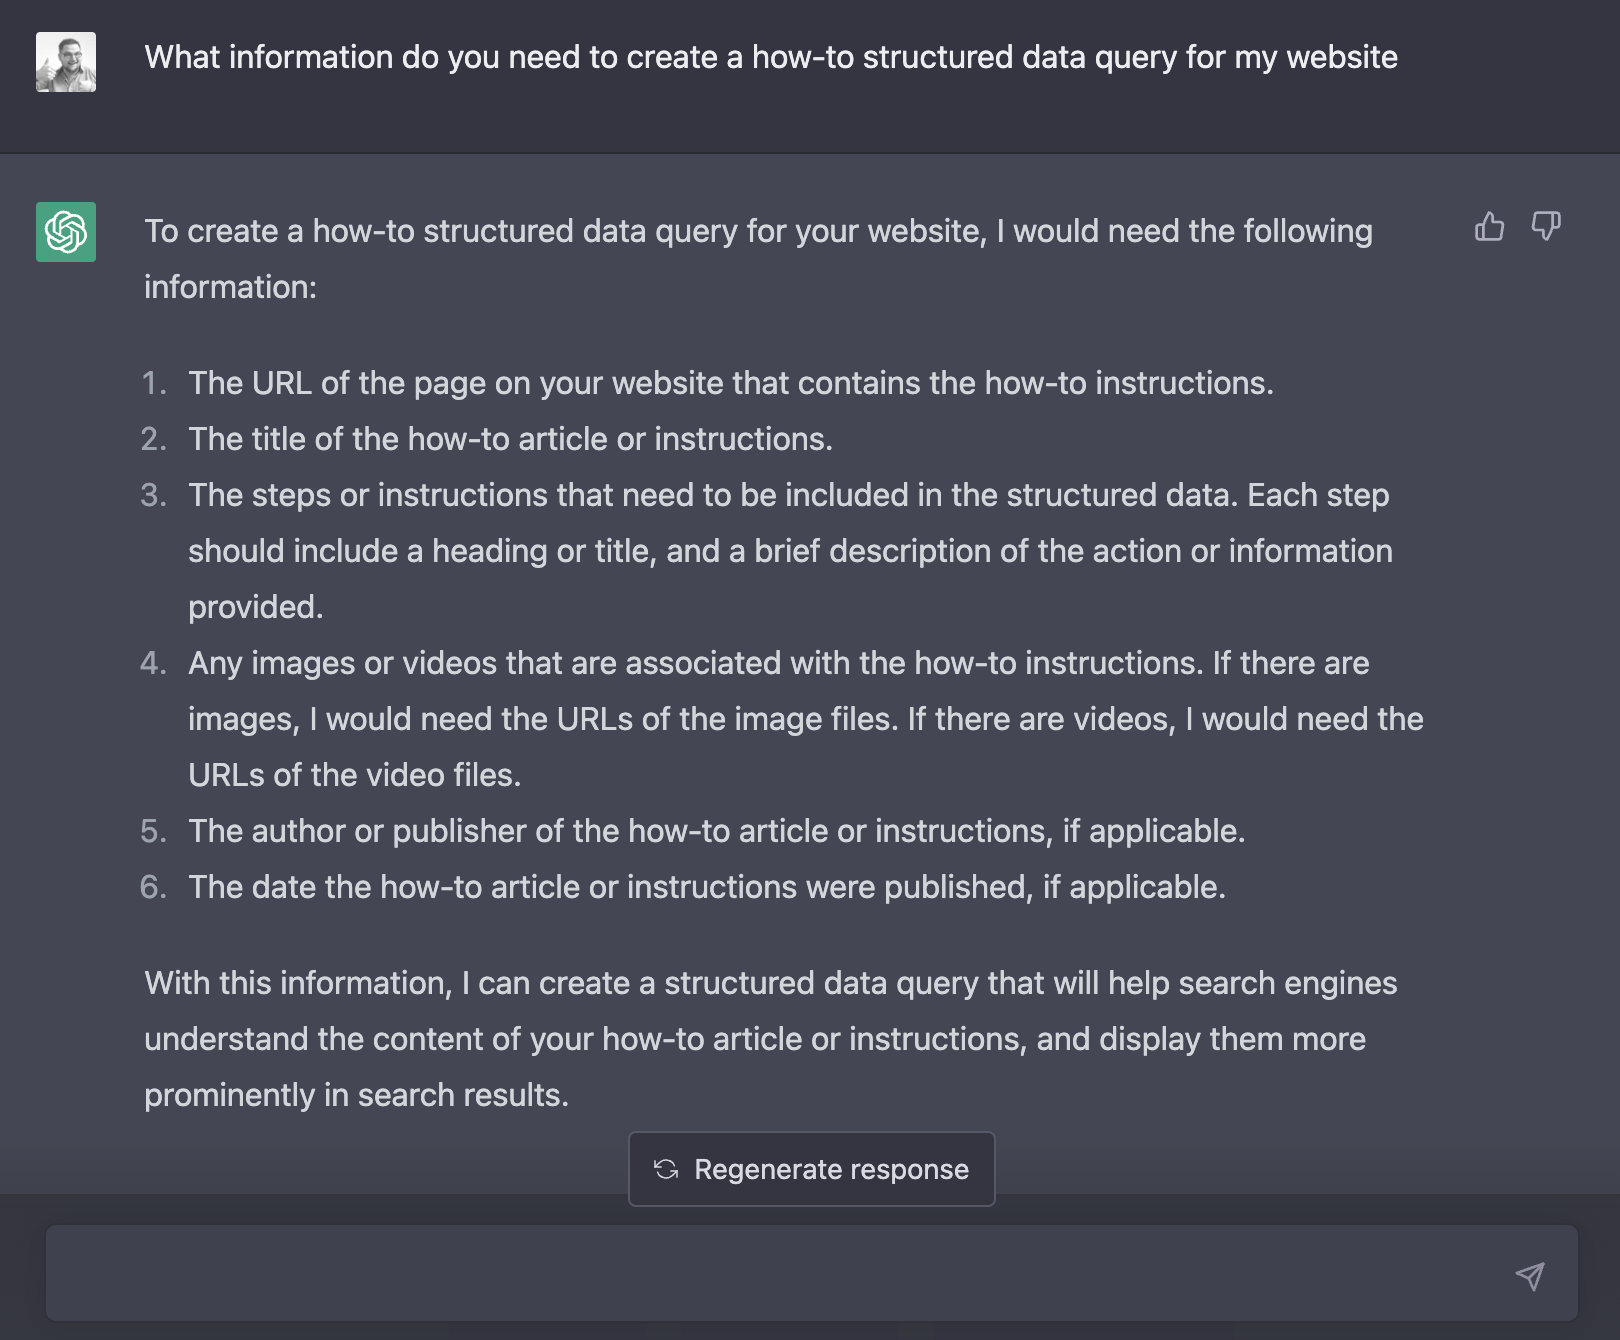This screenshot has width=1620, height=1340.
Task: Select the thumbs down feedback icon
Action: pos(1546,228)
